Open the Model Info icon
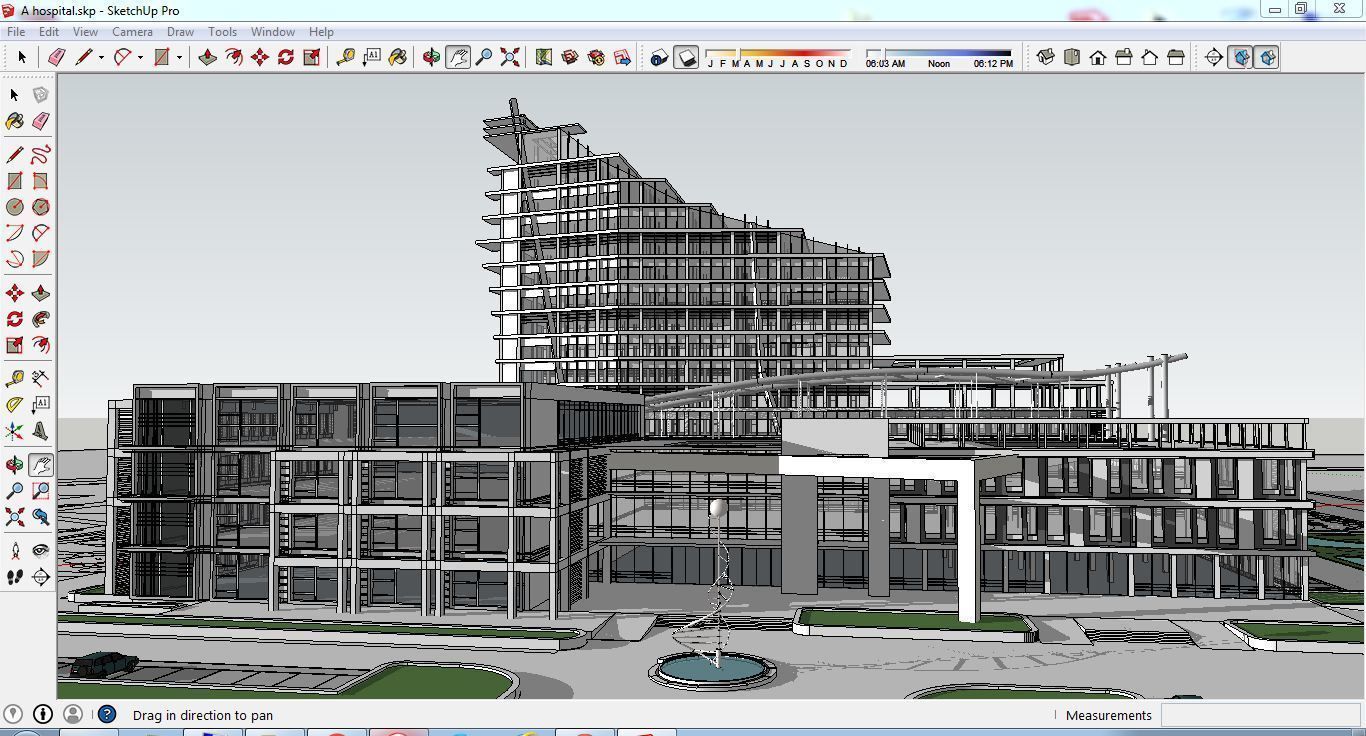 659,58
